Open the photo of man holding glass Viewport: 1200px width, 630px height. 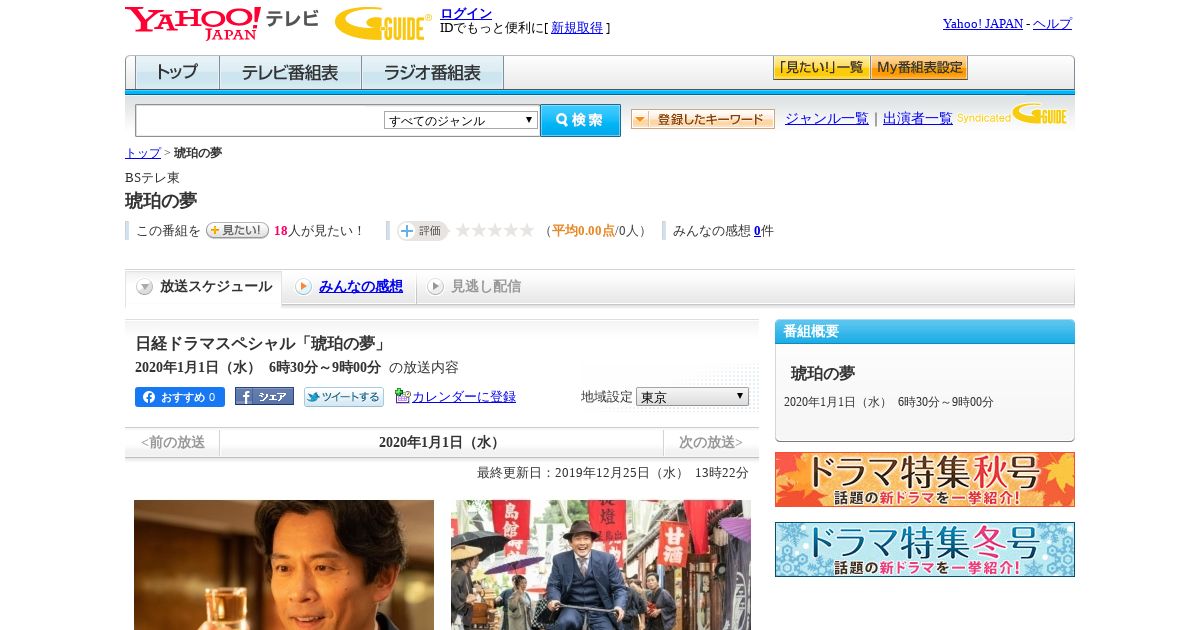point(284,565)
